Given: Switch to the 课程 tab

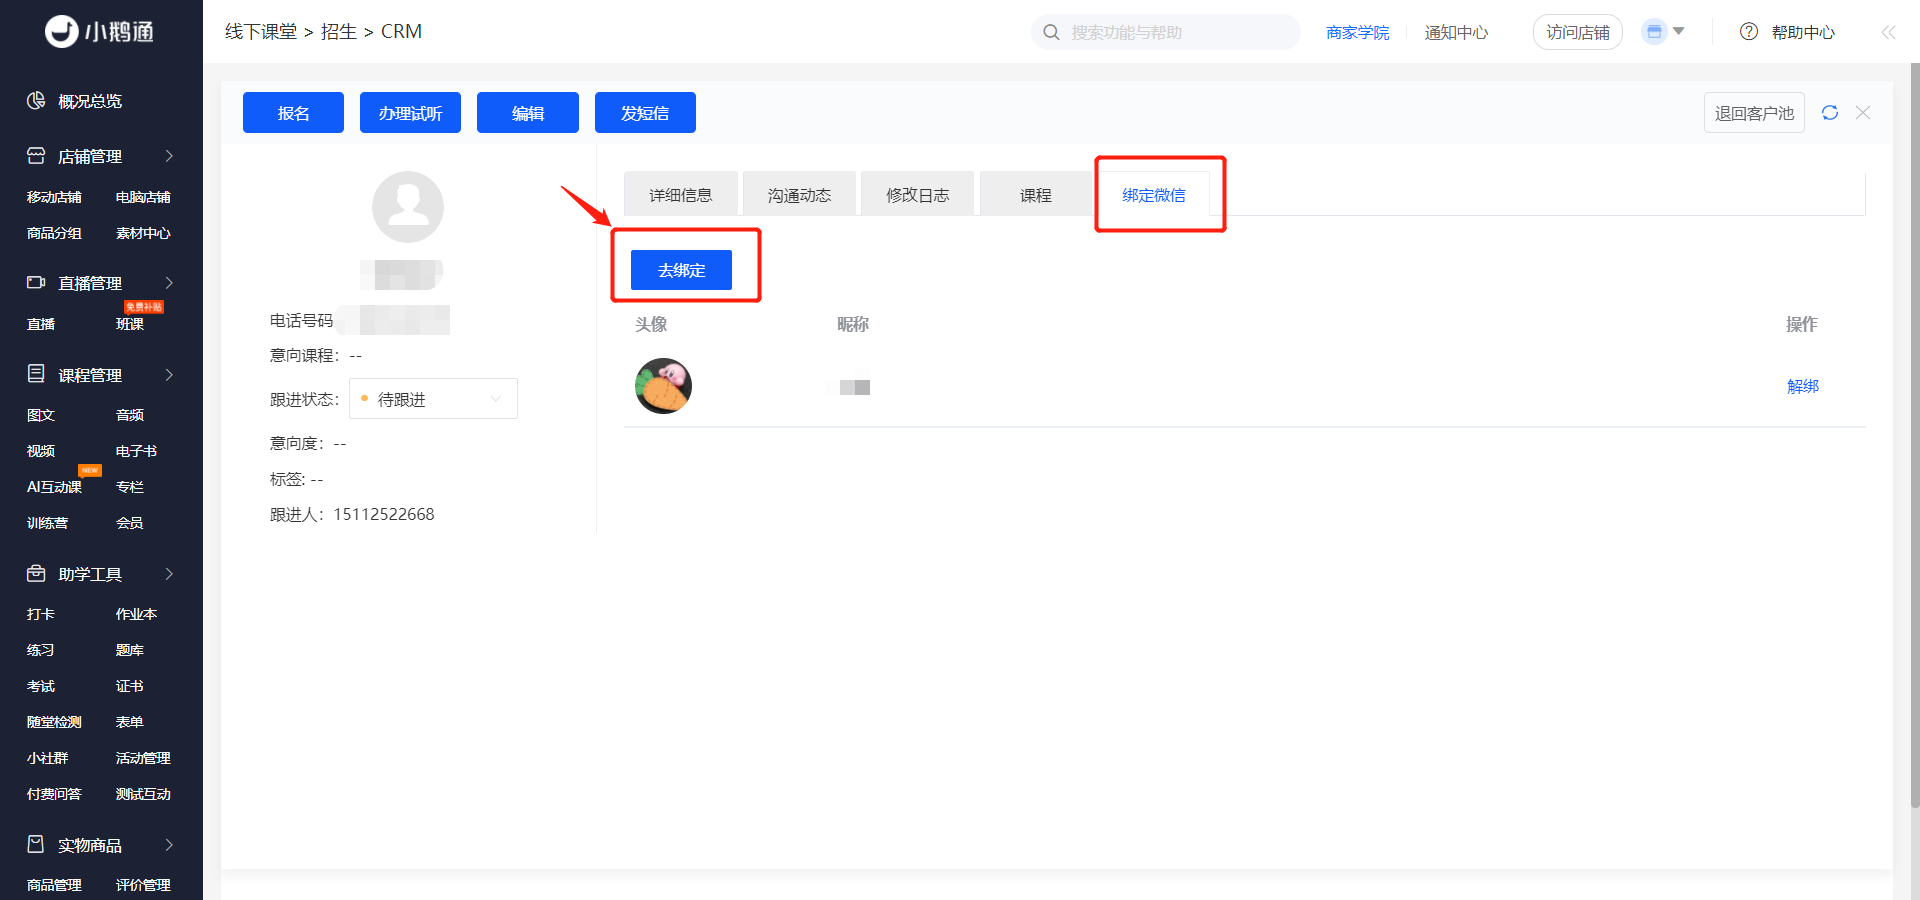Looking at the screenshot, I should [x=1036, y=195].
